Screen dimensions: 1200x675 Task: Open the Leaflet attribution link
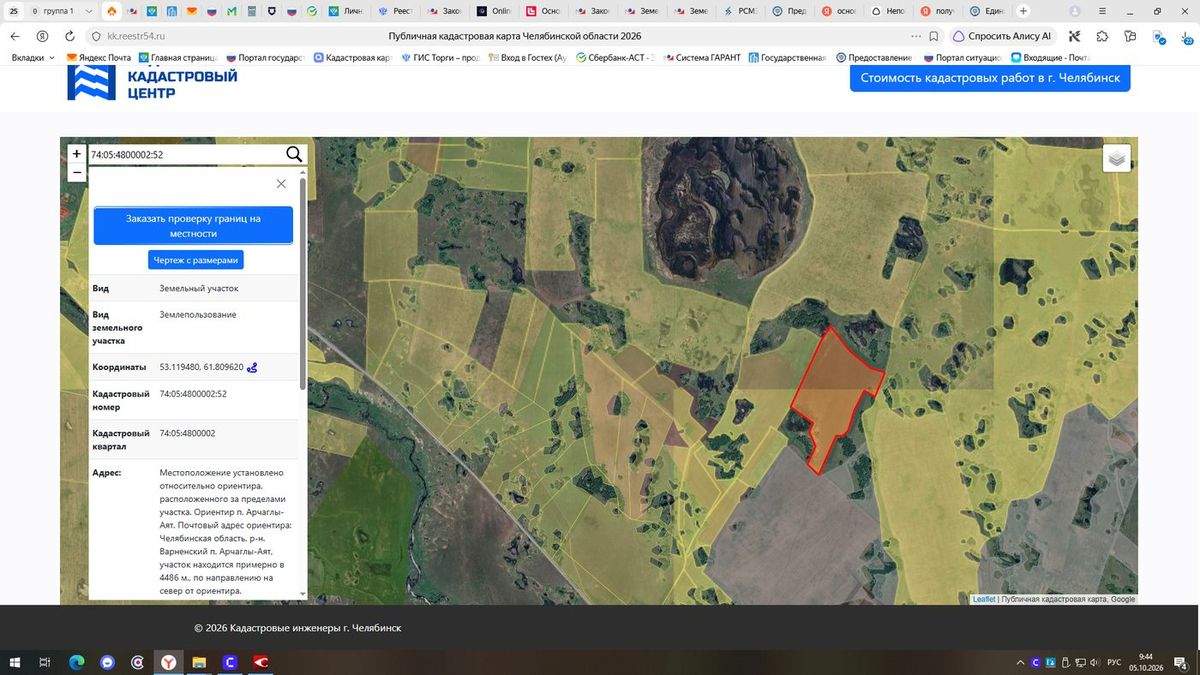pyautogui.click(x=984, y=599)
